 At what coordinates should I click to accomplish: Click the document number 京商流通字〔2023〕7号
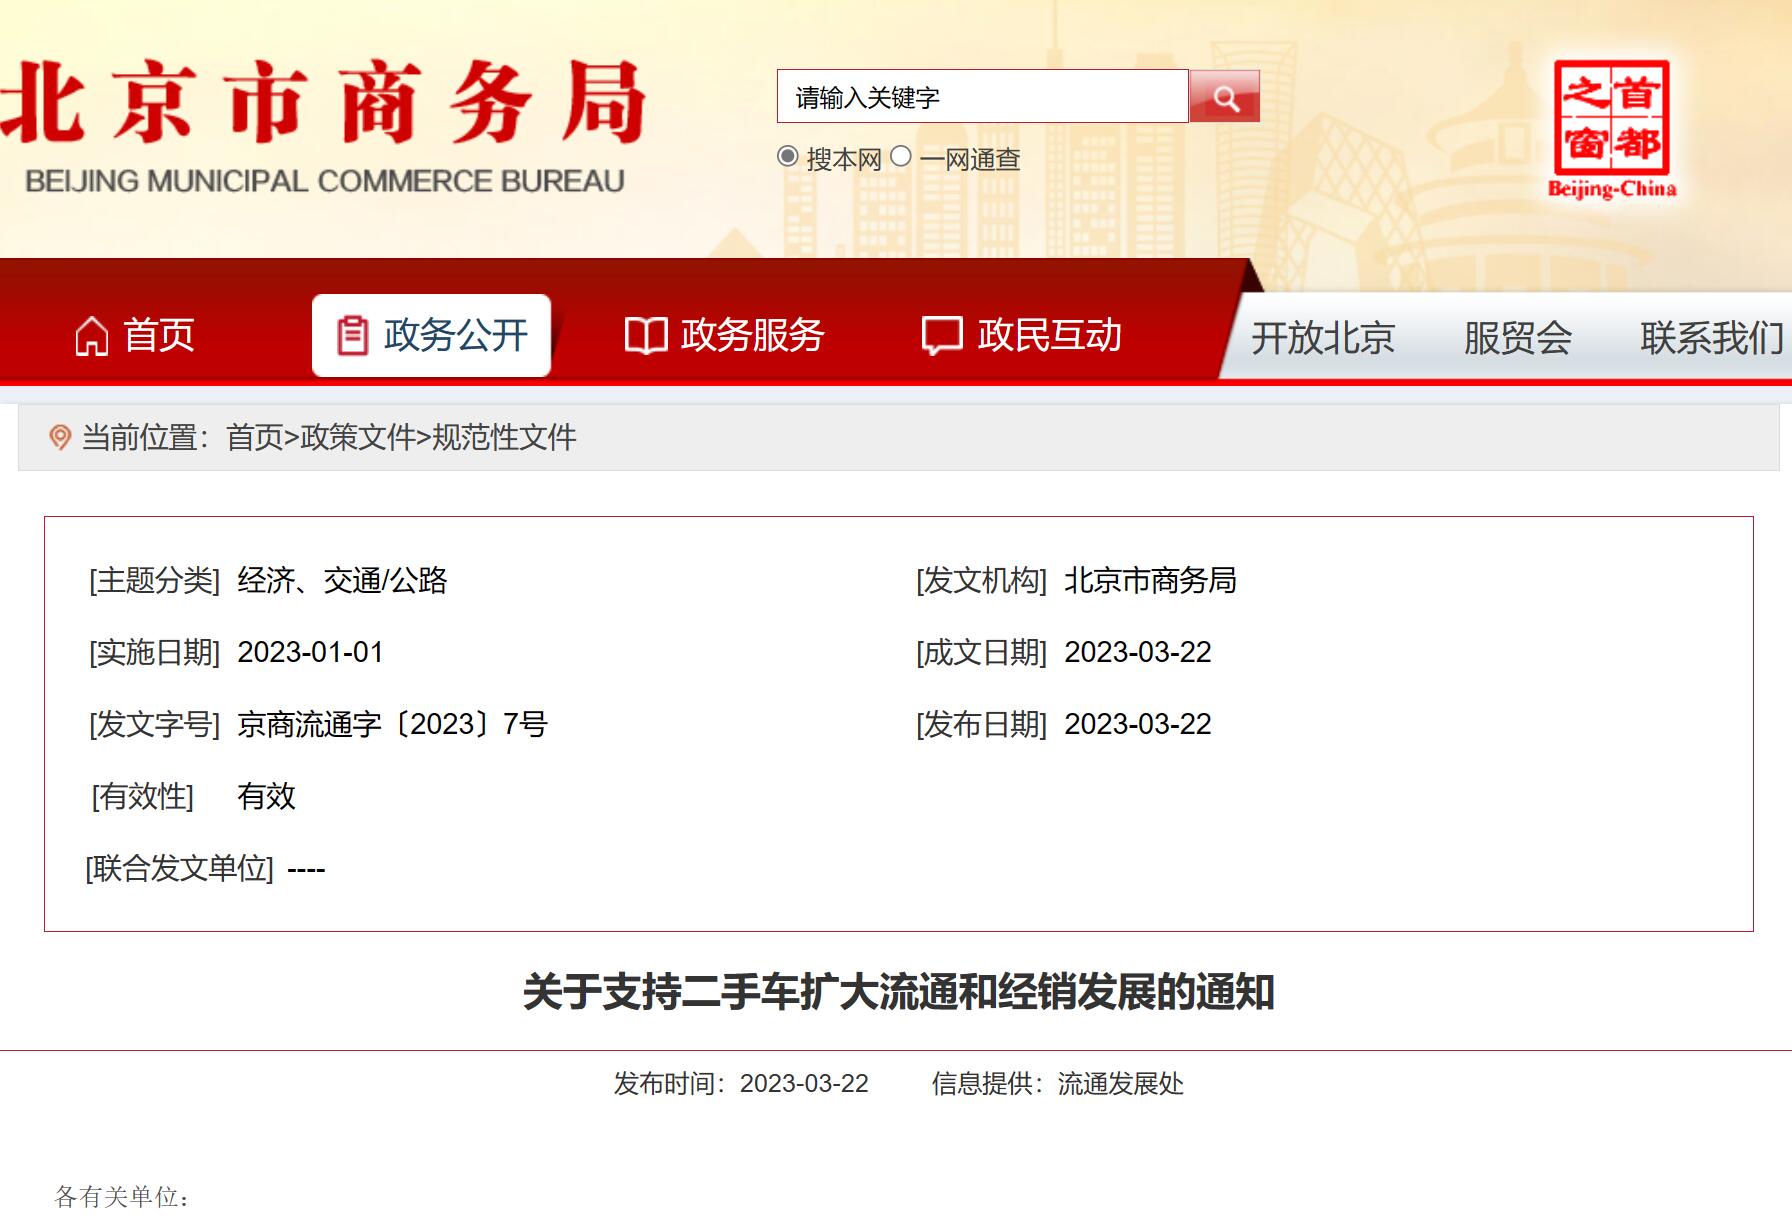coord(393,724)
